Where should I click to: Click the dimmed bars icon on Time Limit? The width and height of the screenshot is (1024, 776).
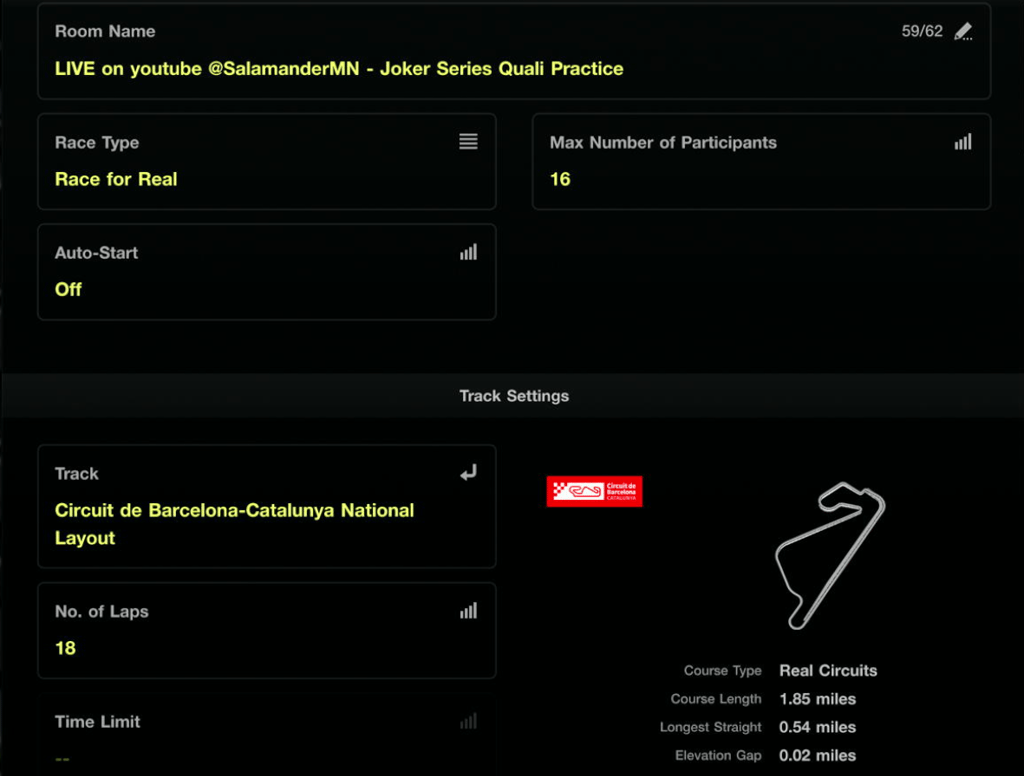(x=468, y=721)
